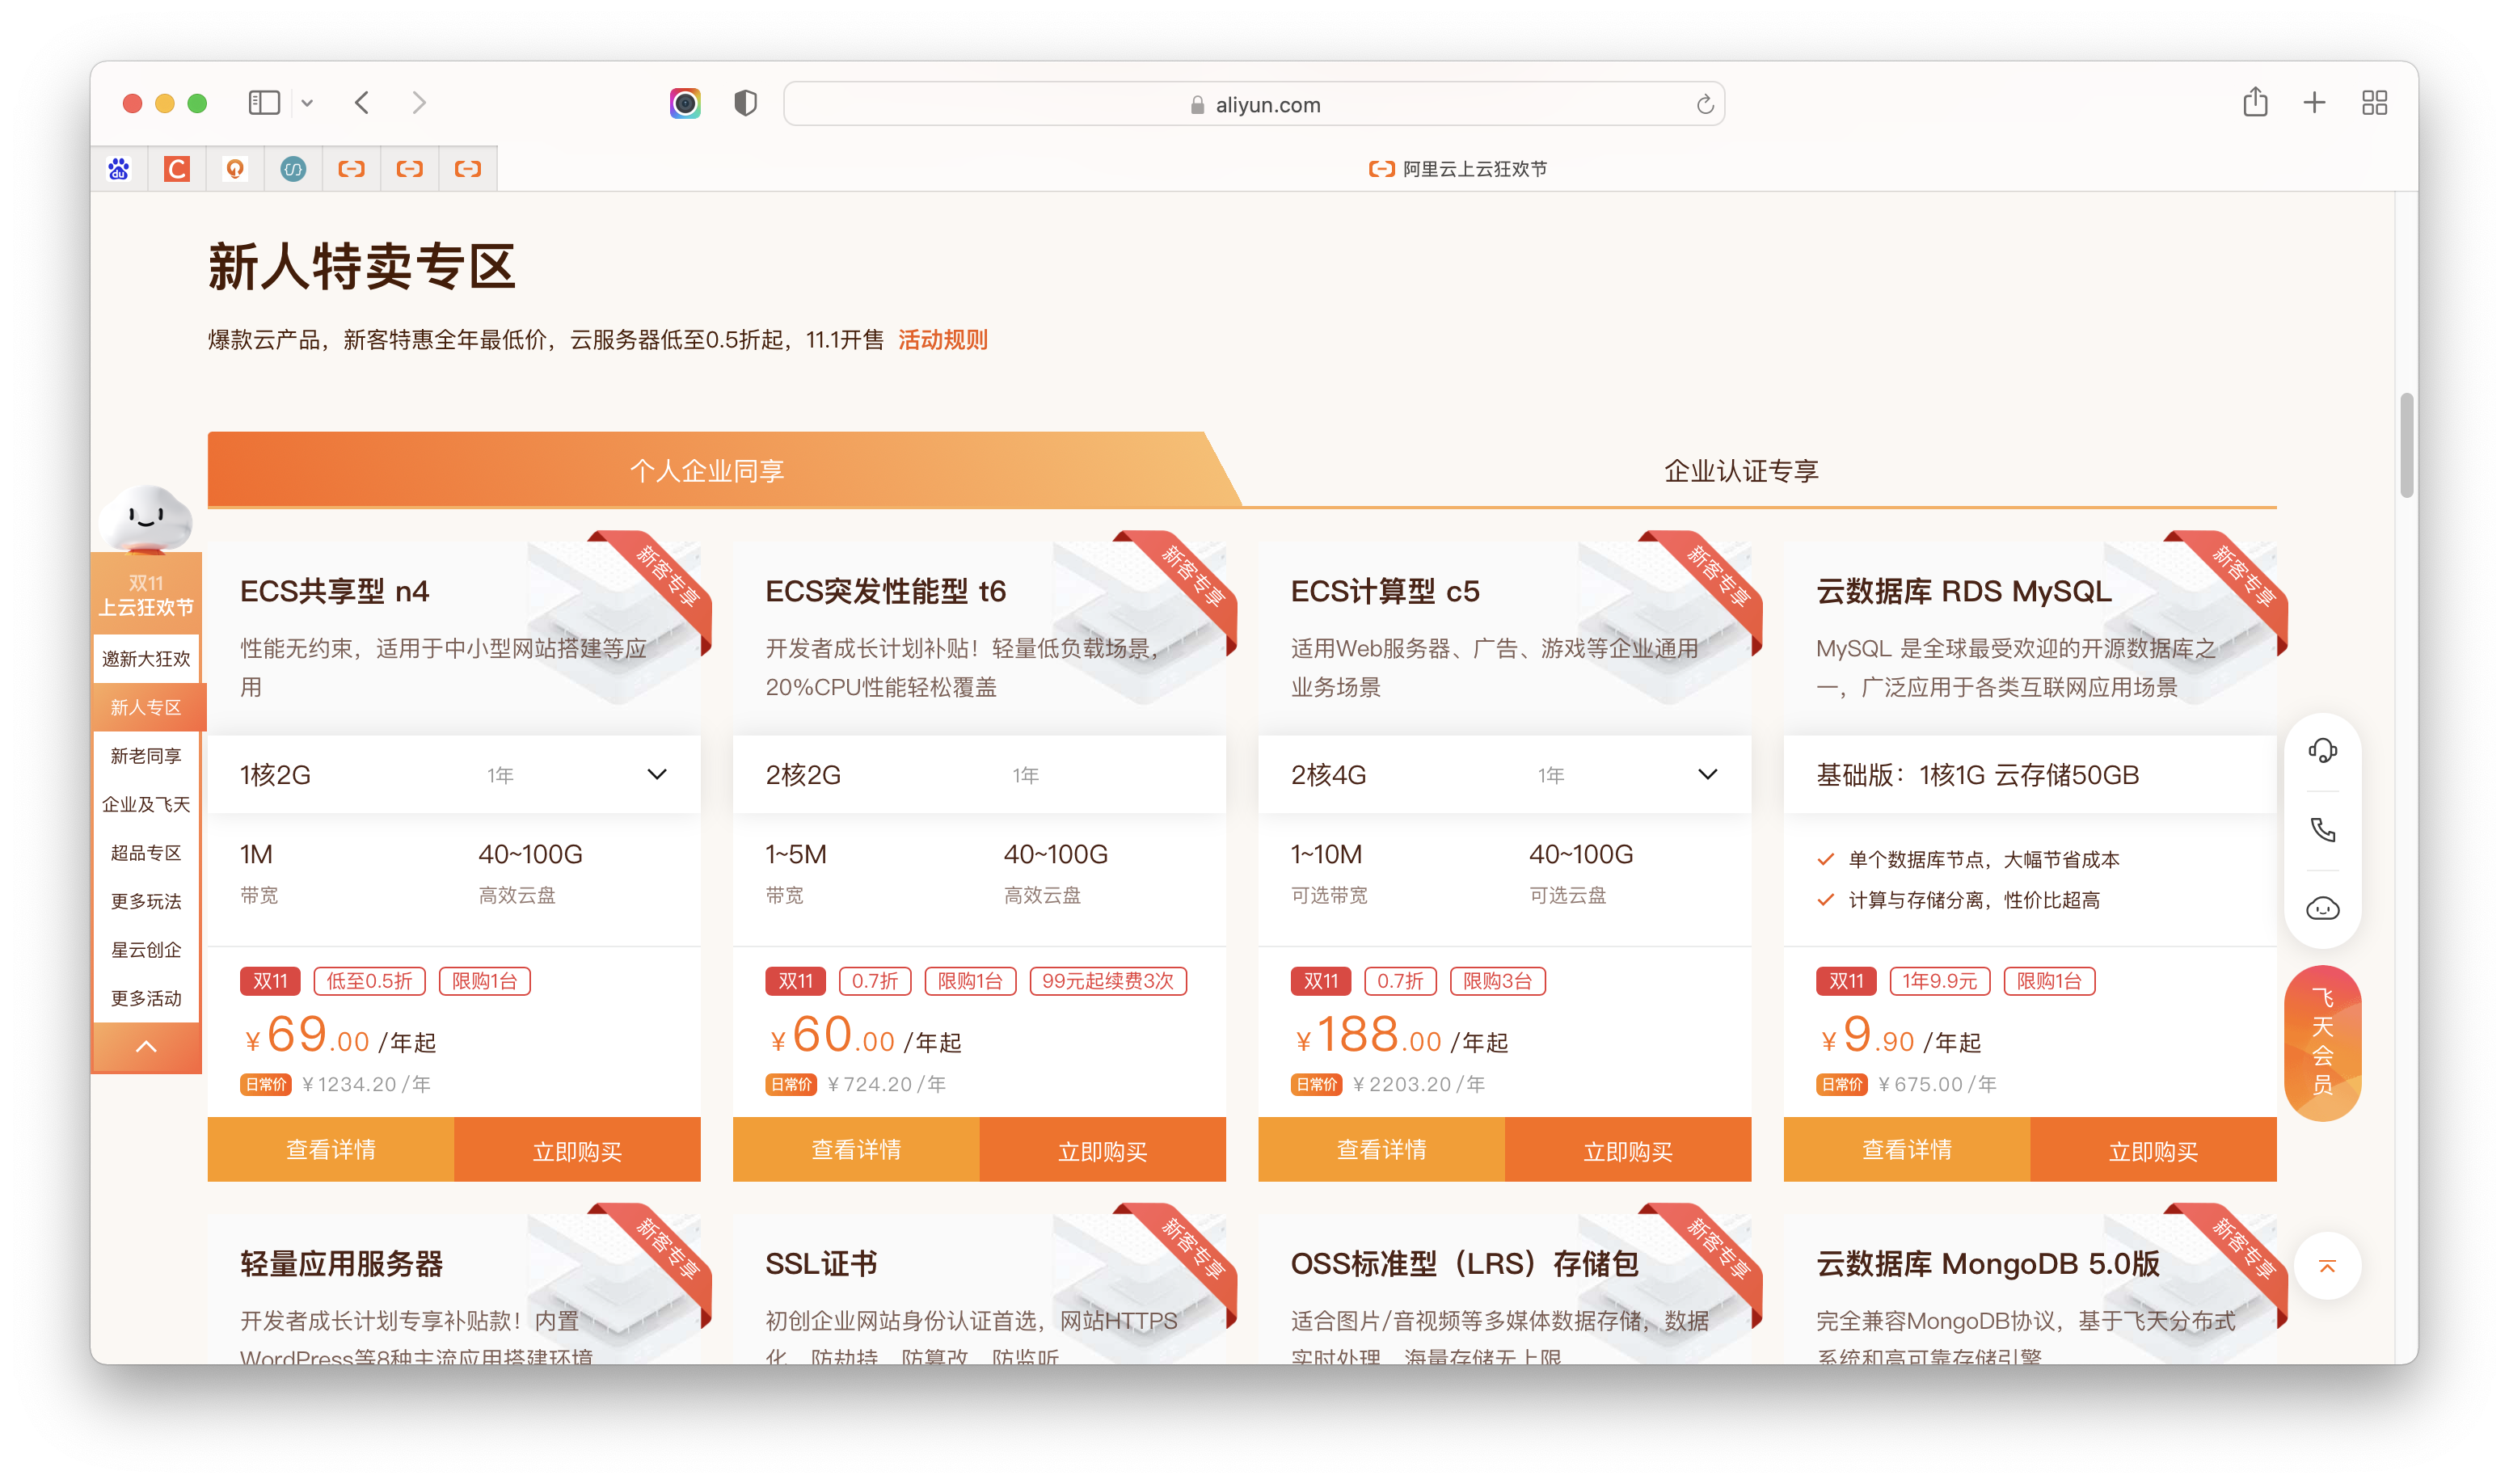The height and width of the screenshot is (1484, 2509).
Task: Select the 阿里云上云狂欢节 browser tab
Action: [x=1457, y=169]
